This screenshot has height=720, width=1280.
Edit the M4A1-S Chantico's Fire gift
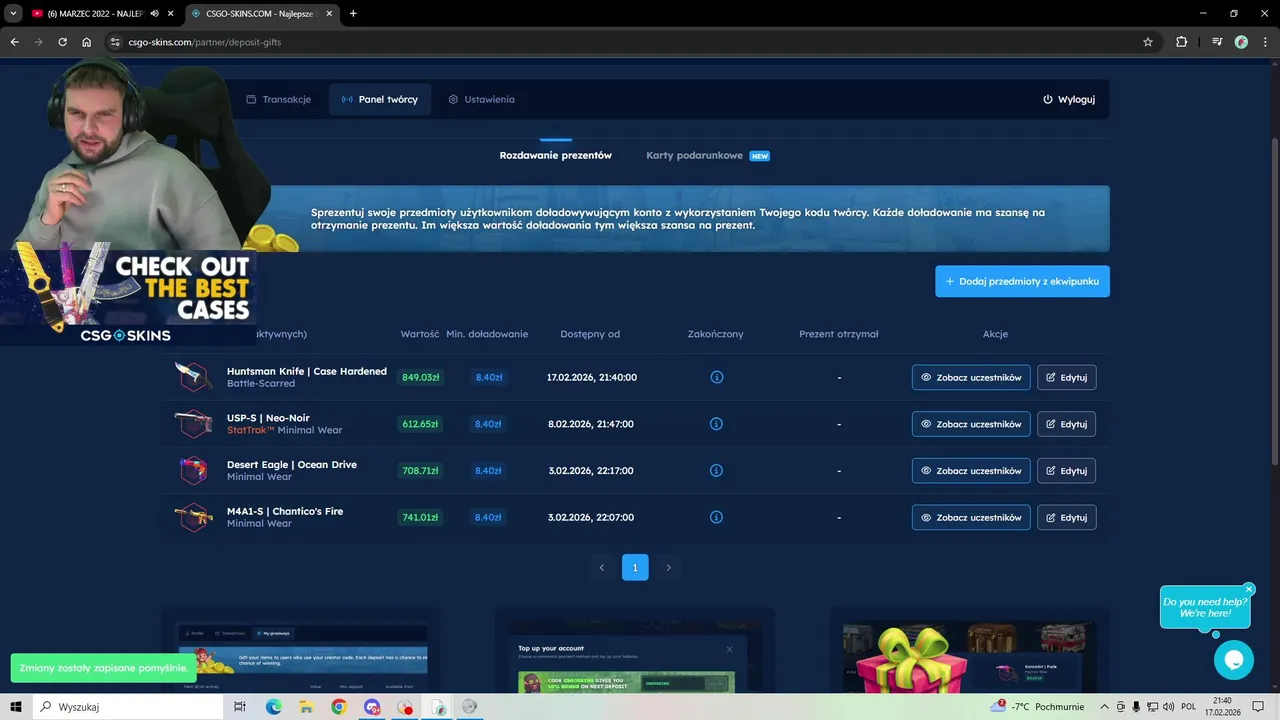pos(1066,517)
